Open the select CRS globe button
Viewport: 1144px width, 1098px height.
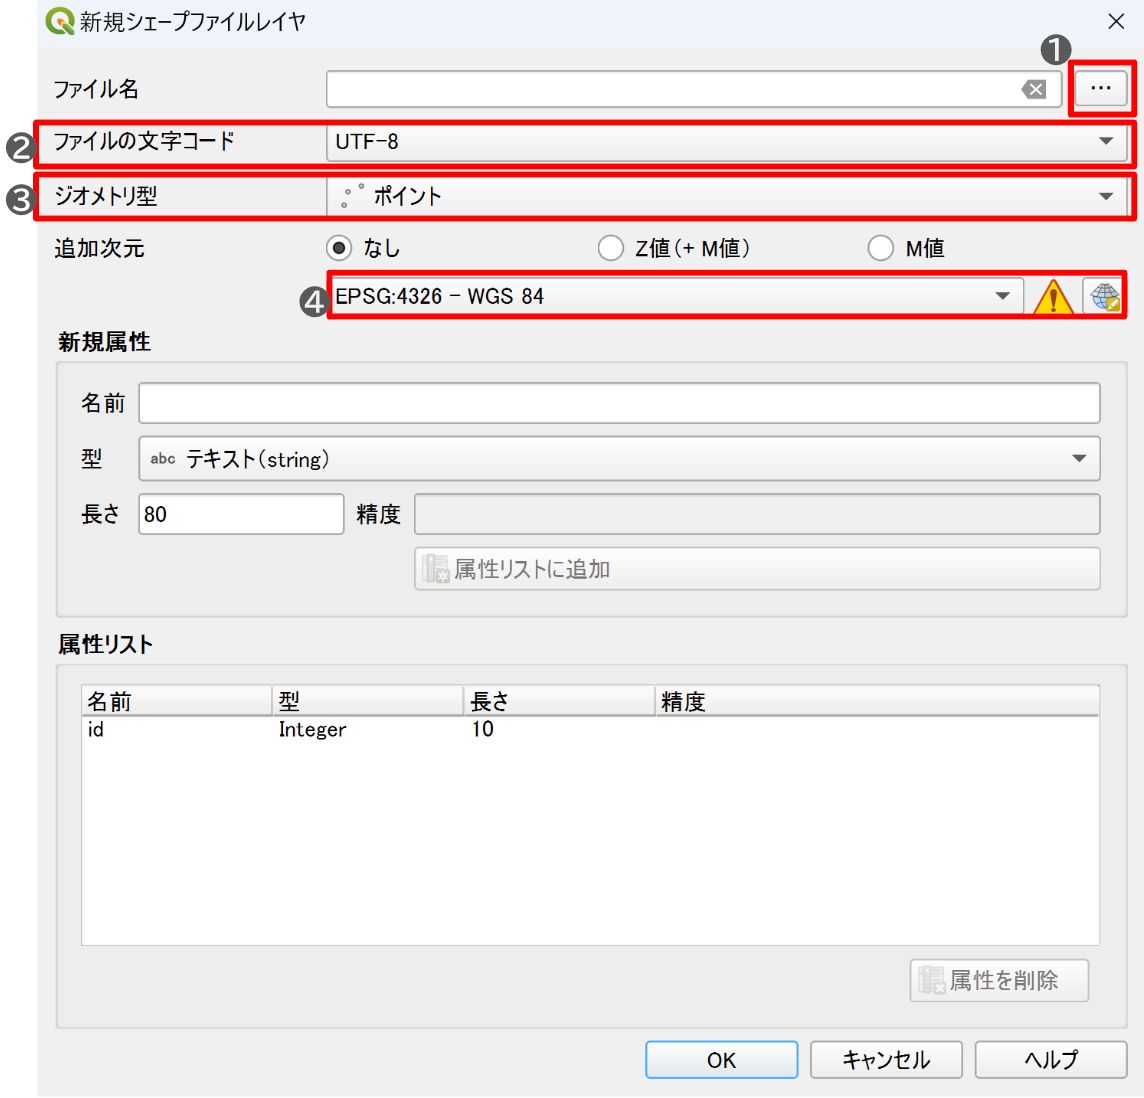point(1104,296)
